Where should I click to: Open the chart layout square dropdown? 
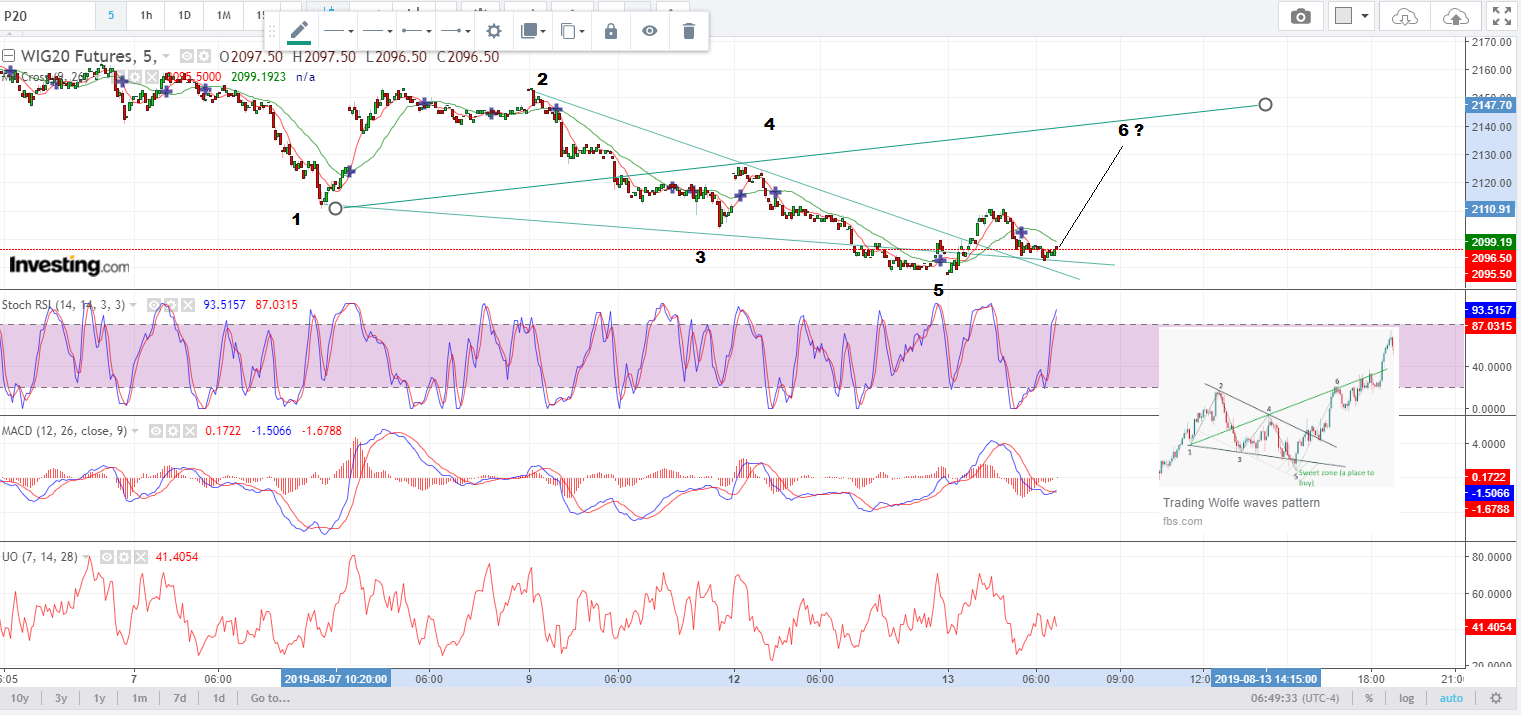coord(1352,16)
